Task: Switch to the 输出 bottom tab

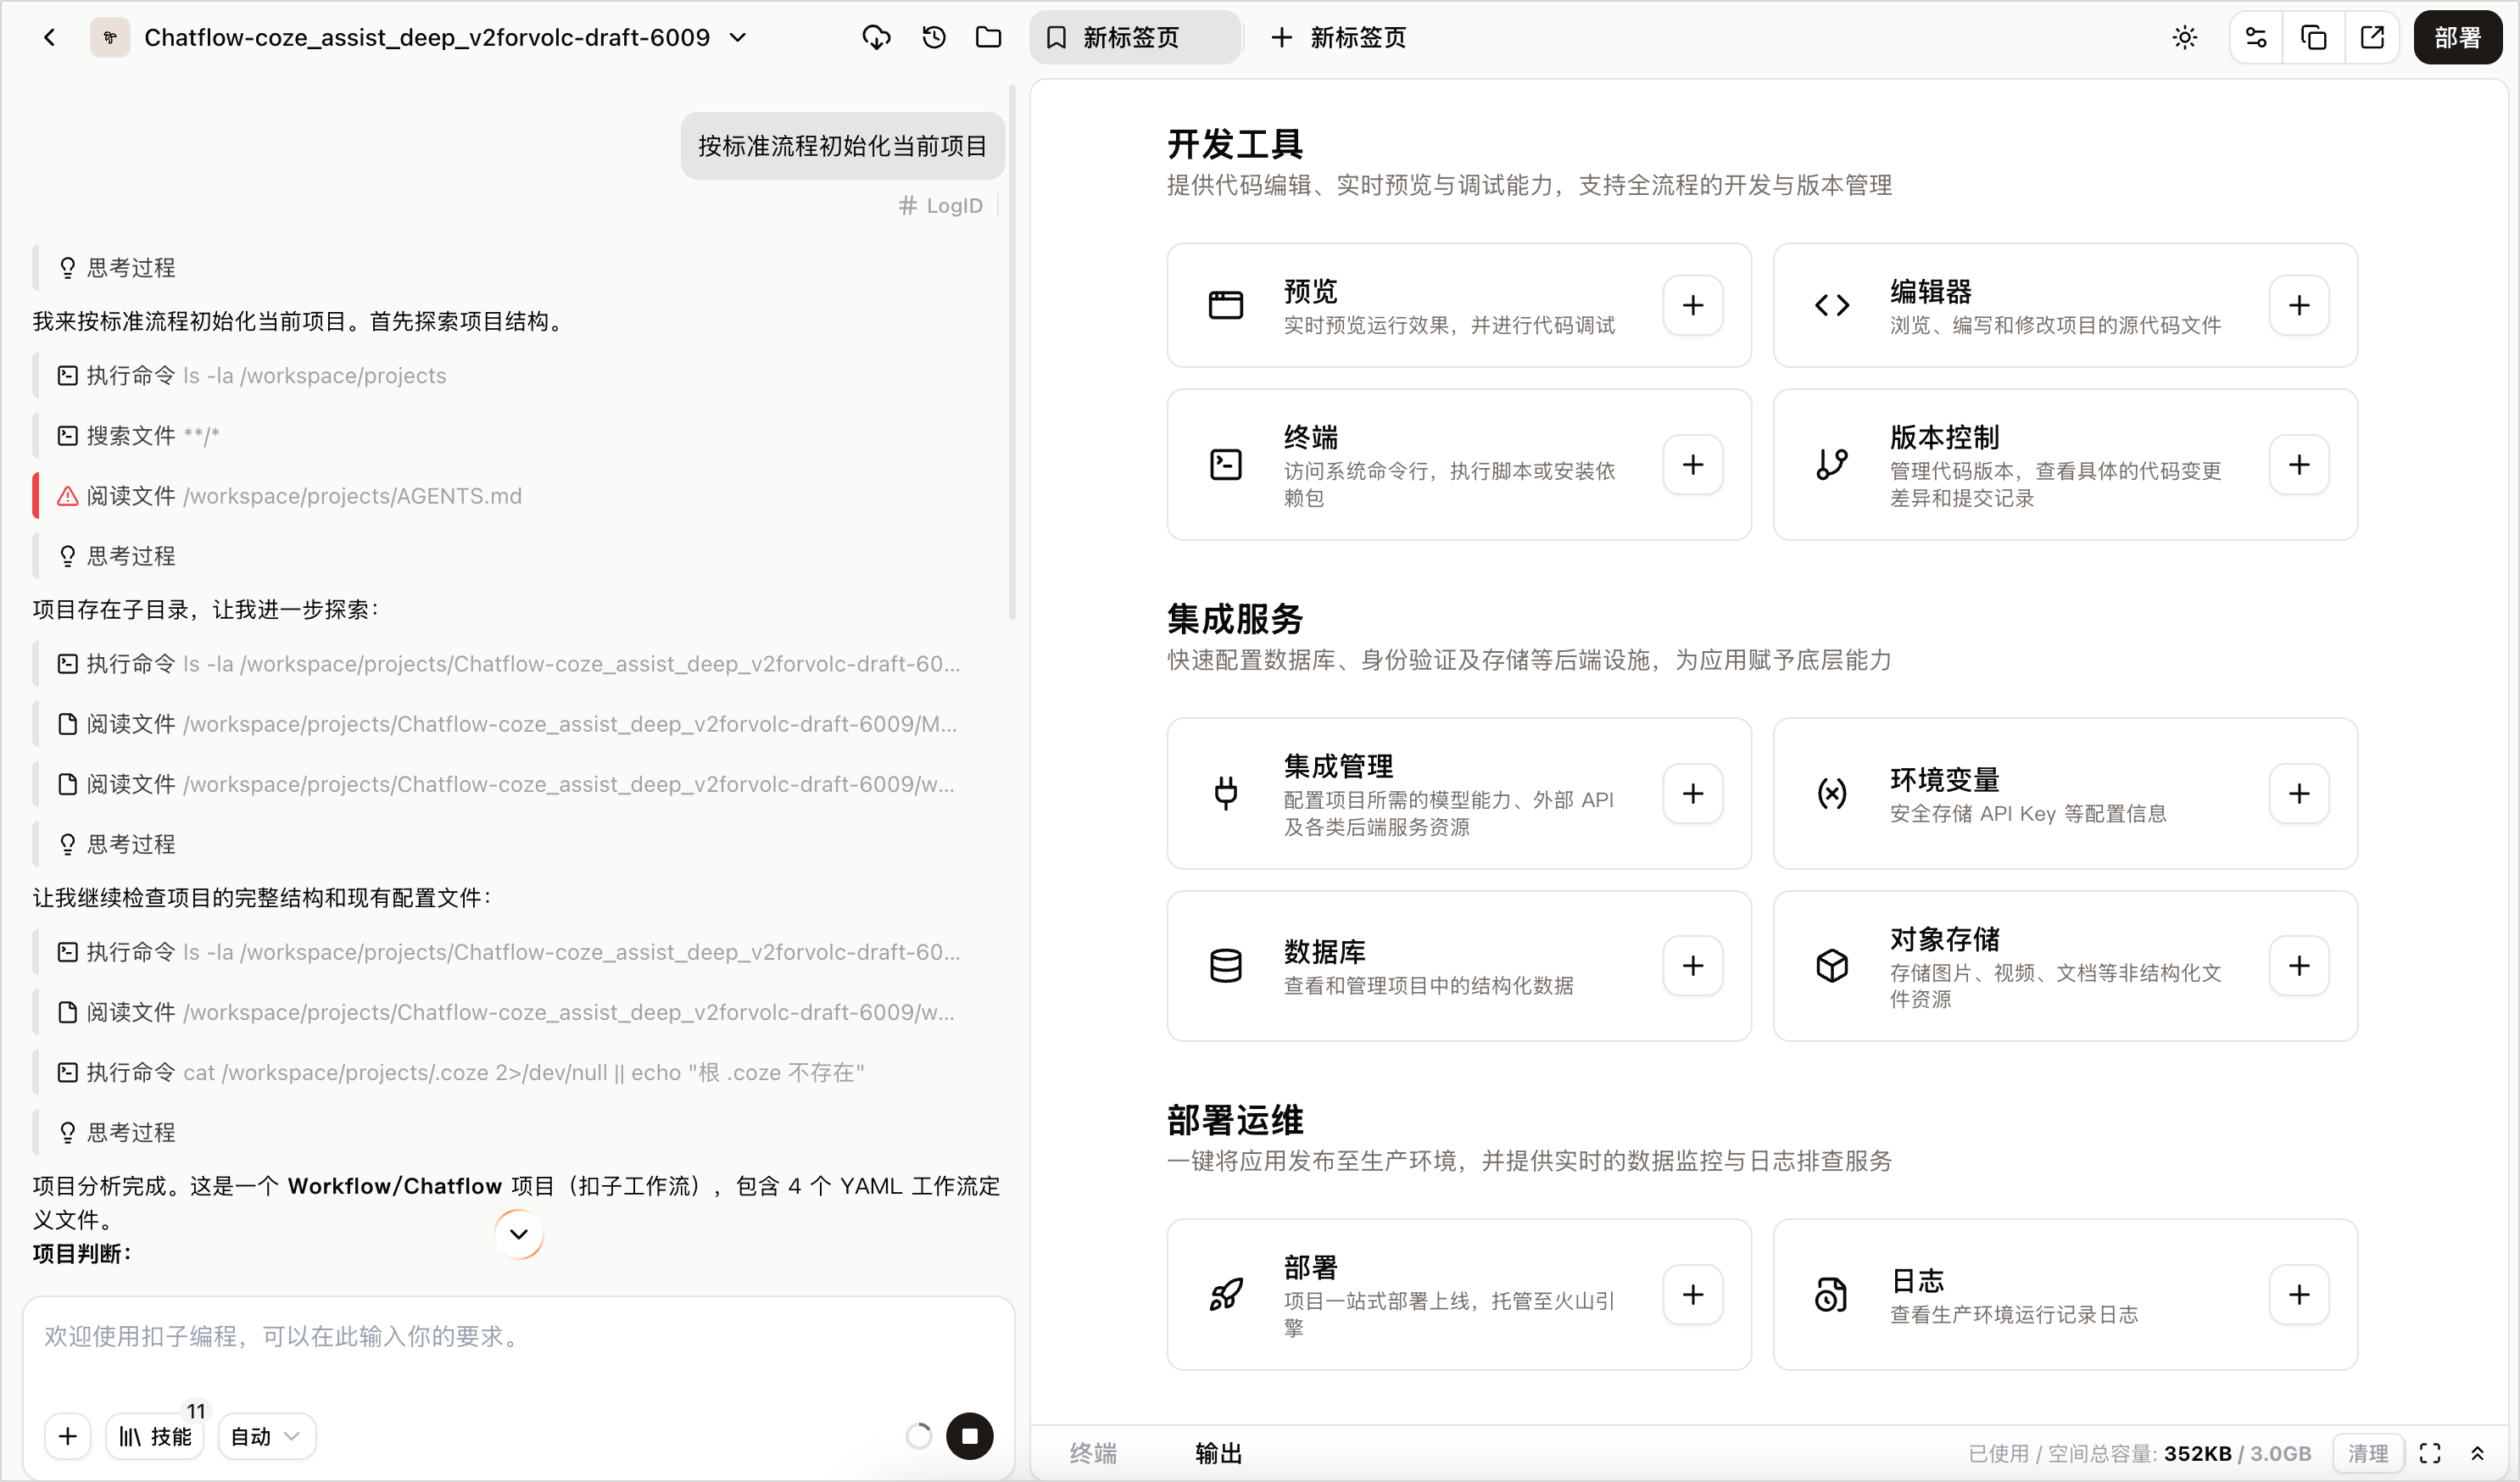Action: click(1219, 1453)
